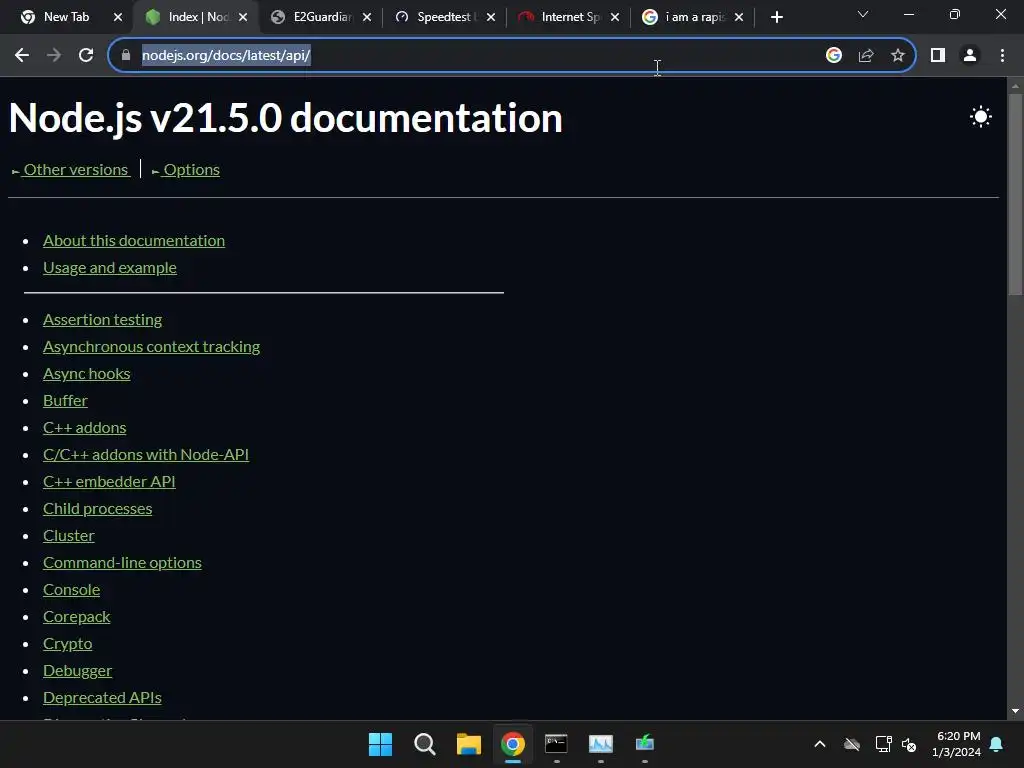
Task: Close the Internet Speed tab
Action: 615,17
